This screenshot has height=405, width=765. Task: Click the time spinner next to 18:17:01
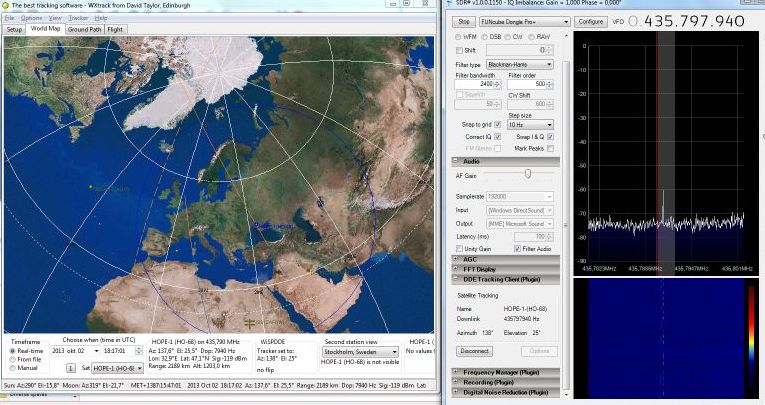pyautogui.click(x=139, y=351)
